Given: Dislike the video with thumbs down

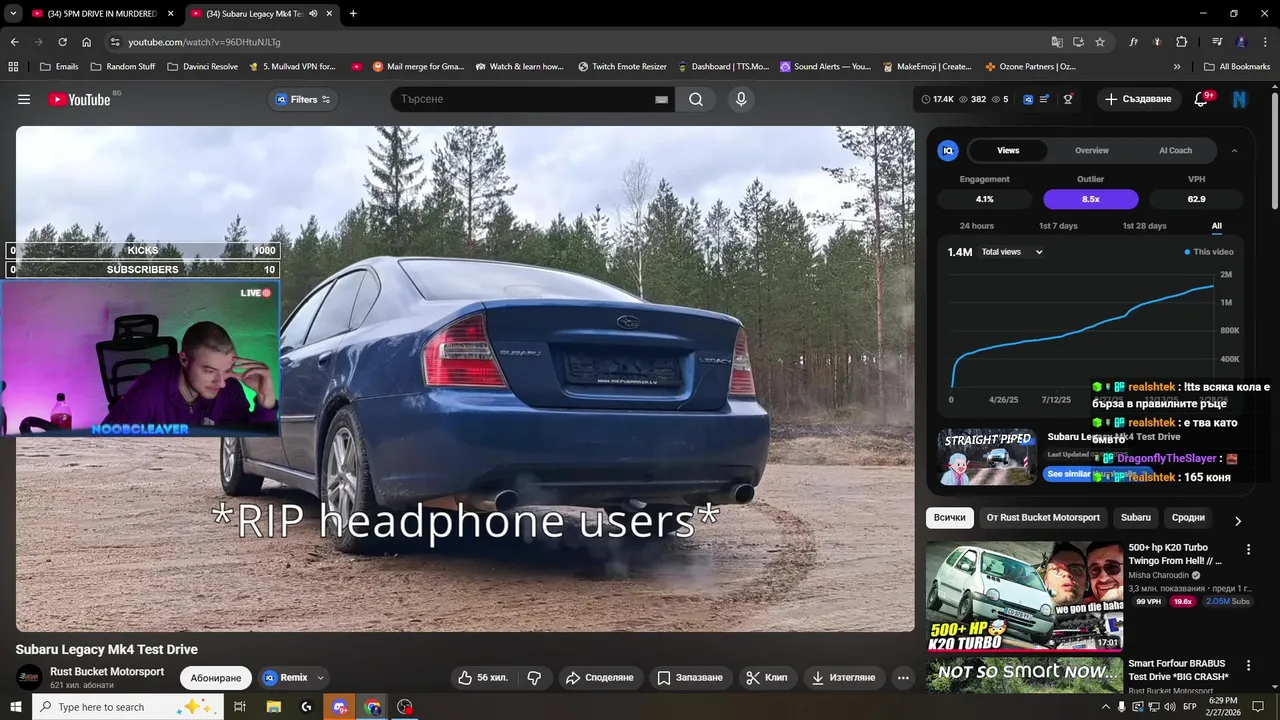Looking at the screenshot, I should tap(534, 678).
